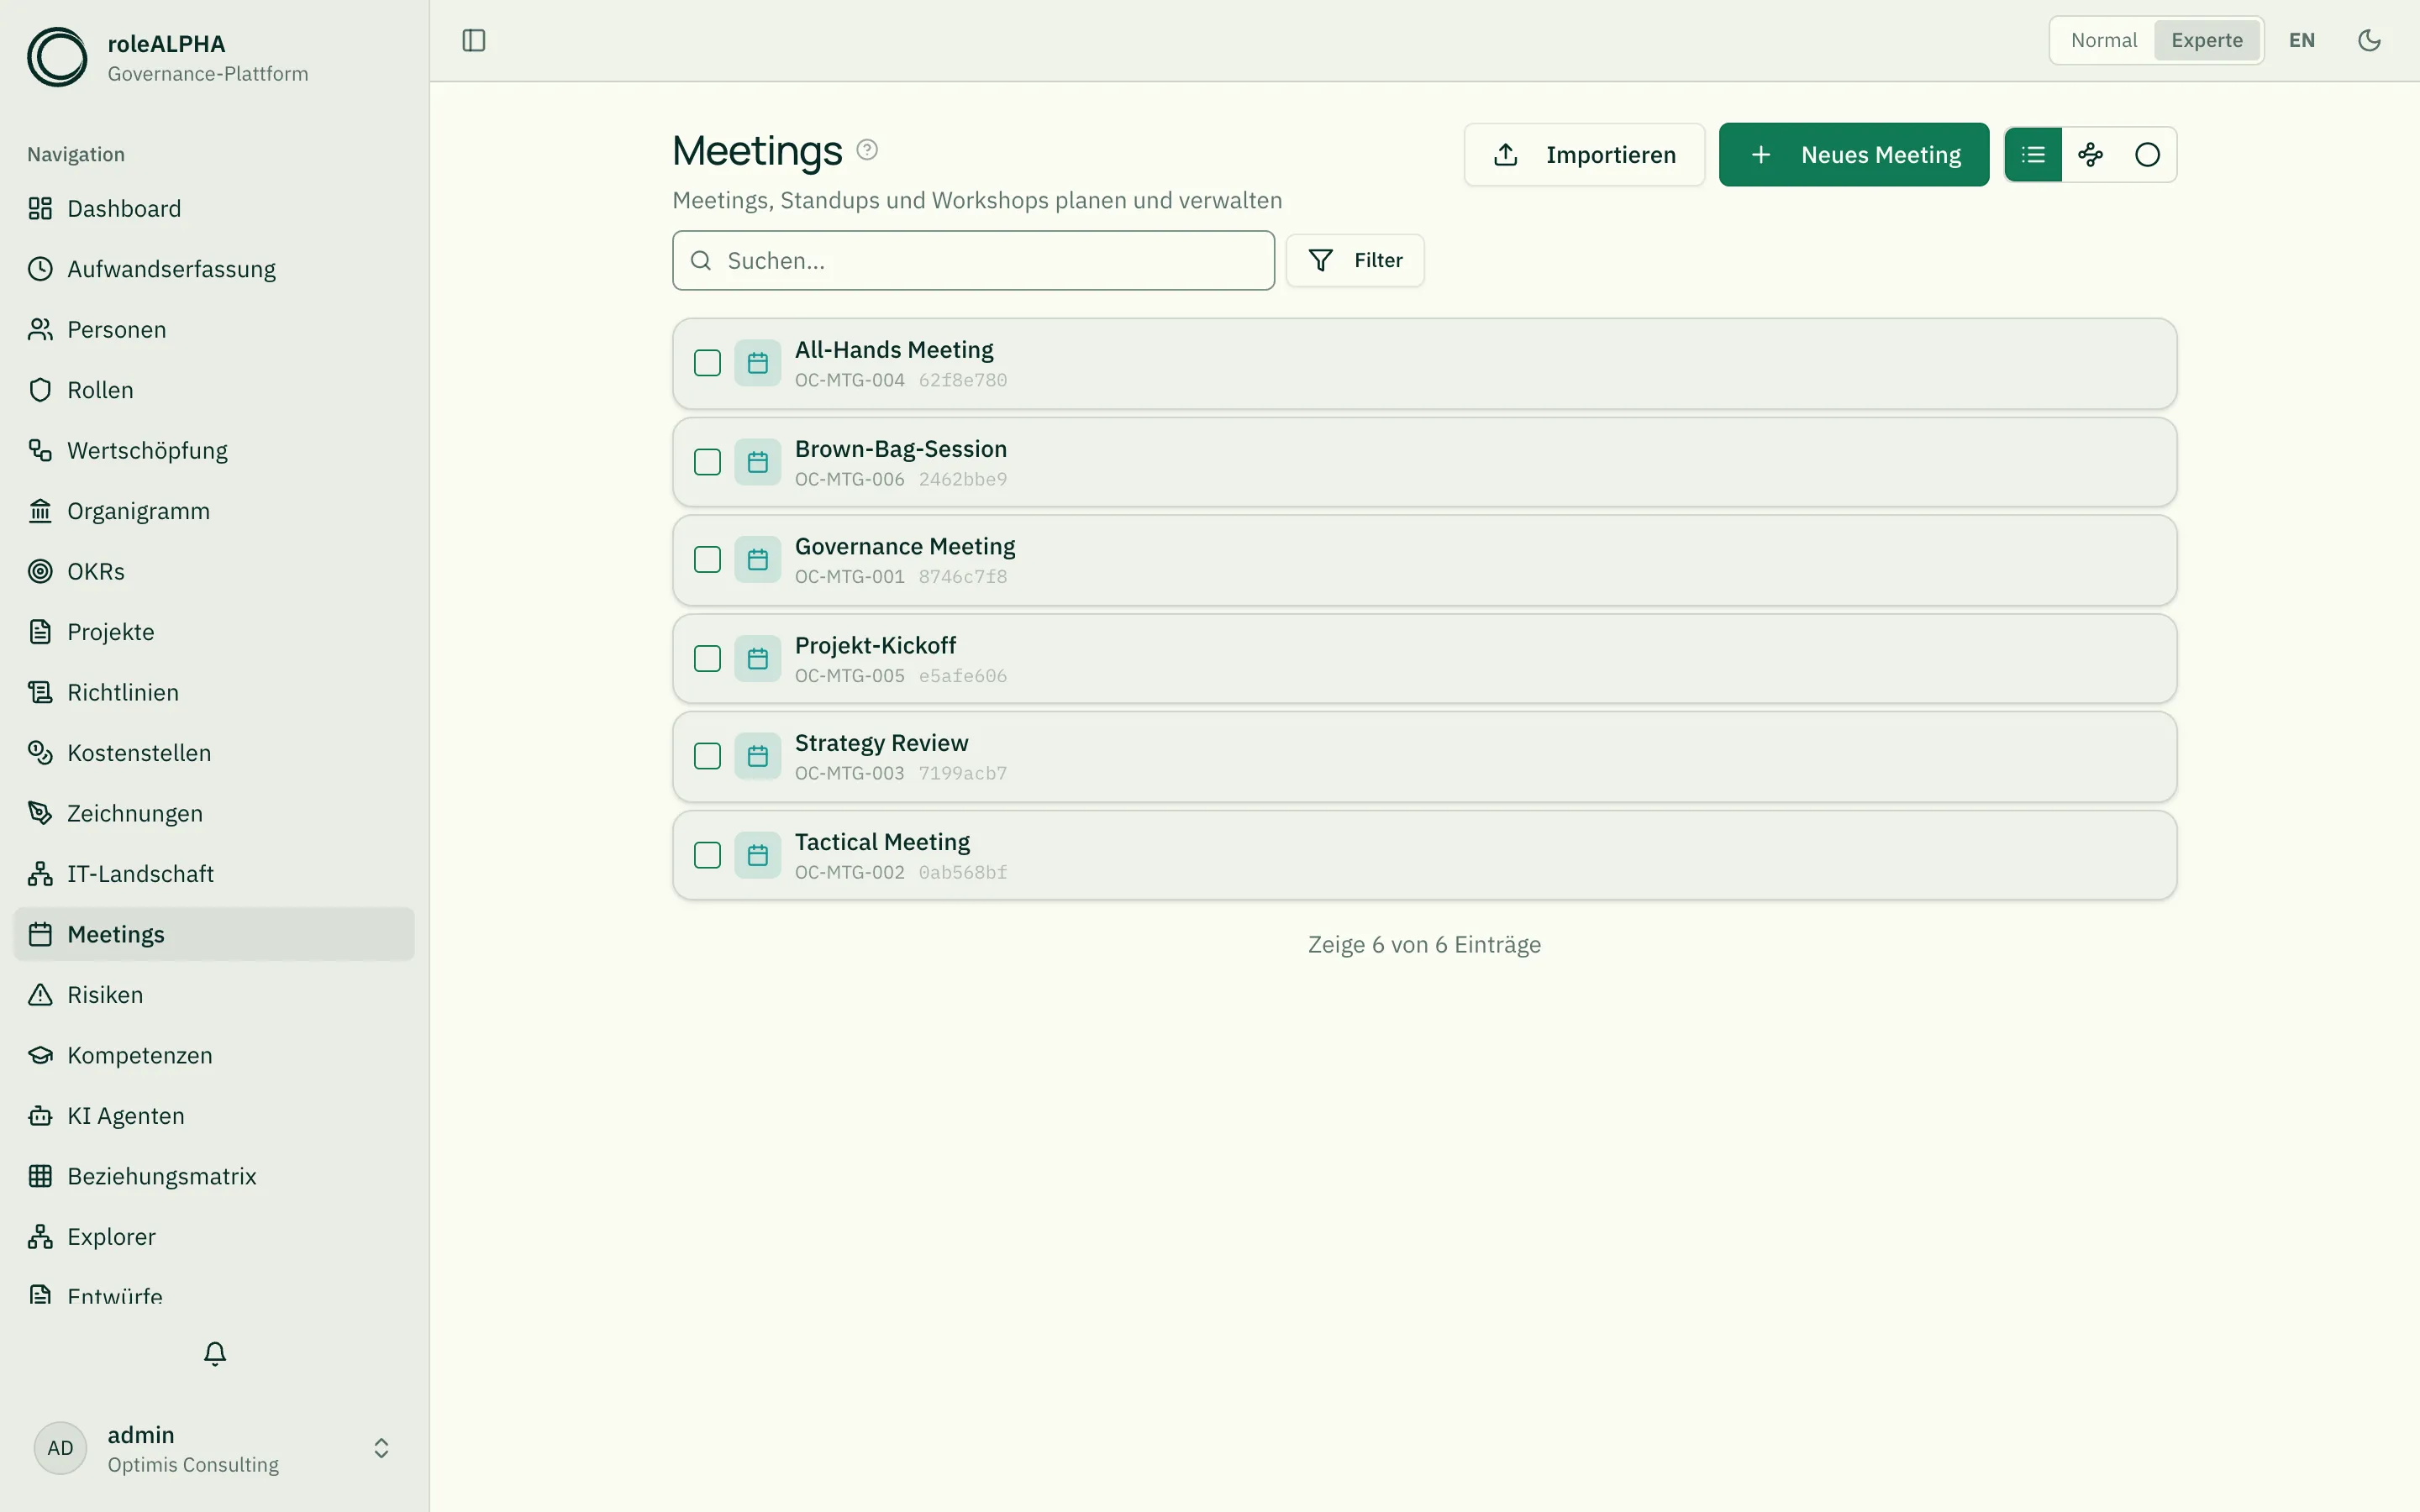
Task: Click the AD avatar for admin
Action: (x=60, y=1448)
